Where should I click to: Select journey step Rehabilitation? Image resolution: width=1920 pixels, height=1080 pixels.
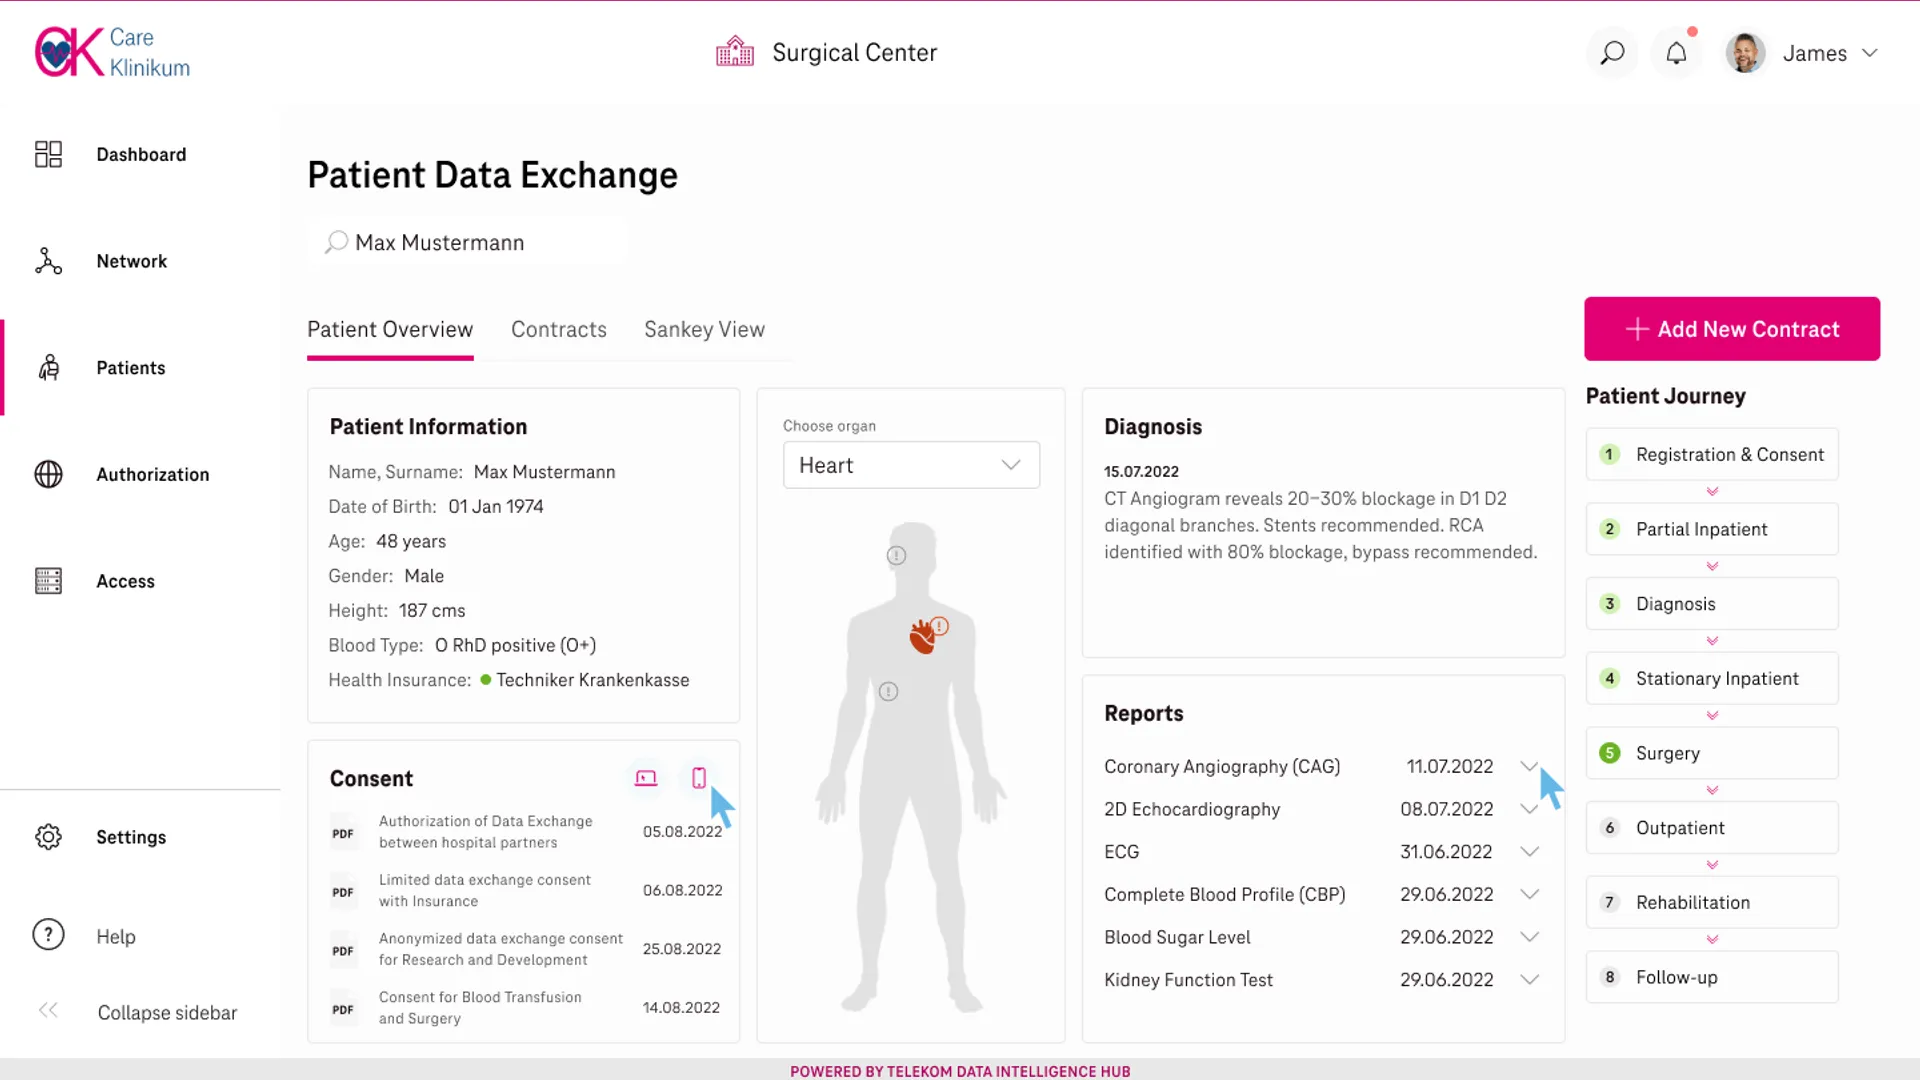coord(1712,902)
